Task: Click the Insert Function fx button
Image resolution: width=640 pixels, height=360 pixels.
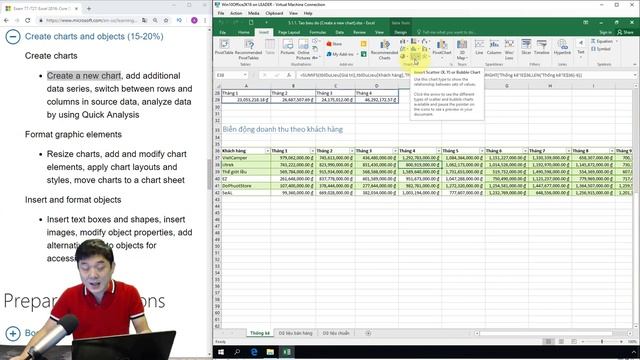Action: coord(289,75)
